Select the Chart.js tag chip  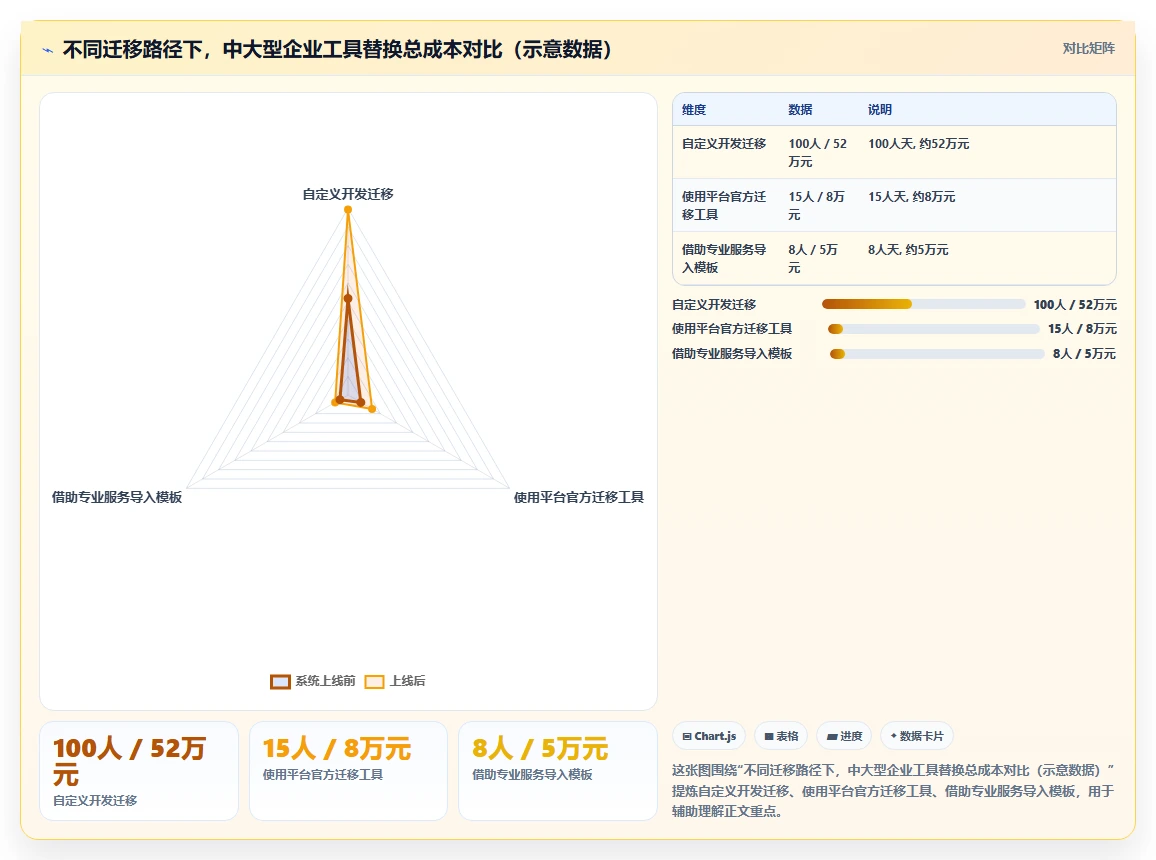(x=709, y=736)
